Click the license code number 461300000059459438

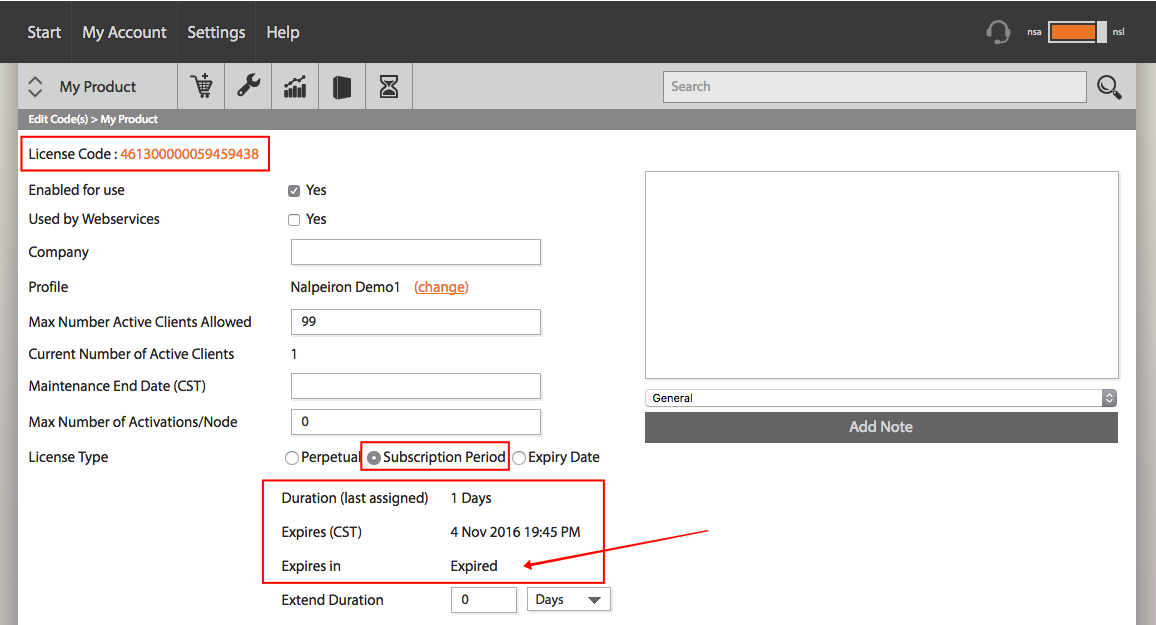click(189, 154)
